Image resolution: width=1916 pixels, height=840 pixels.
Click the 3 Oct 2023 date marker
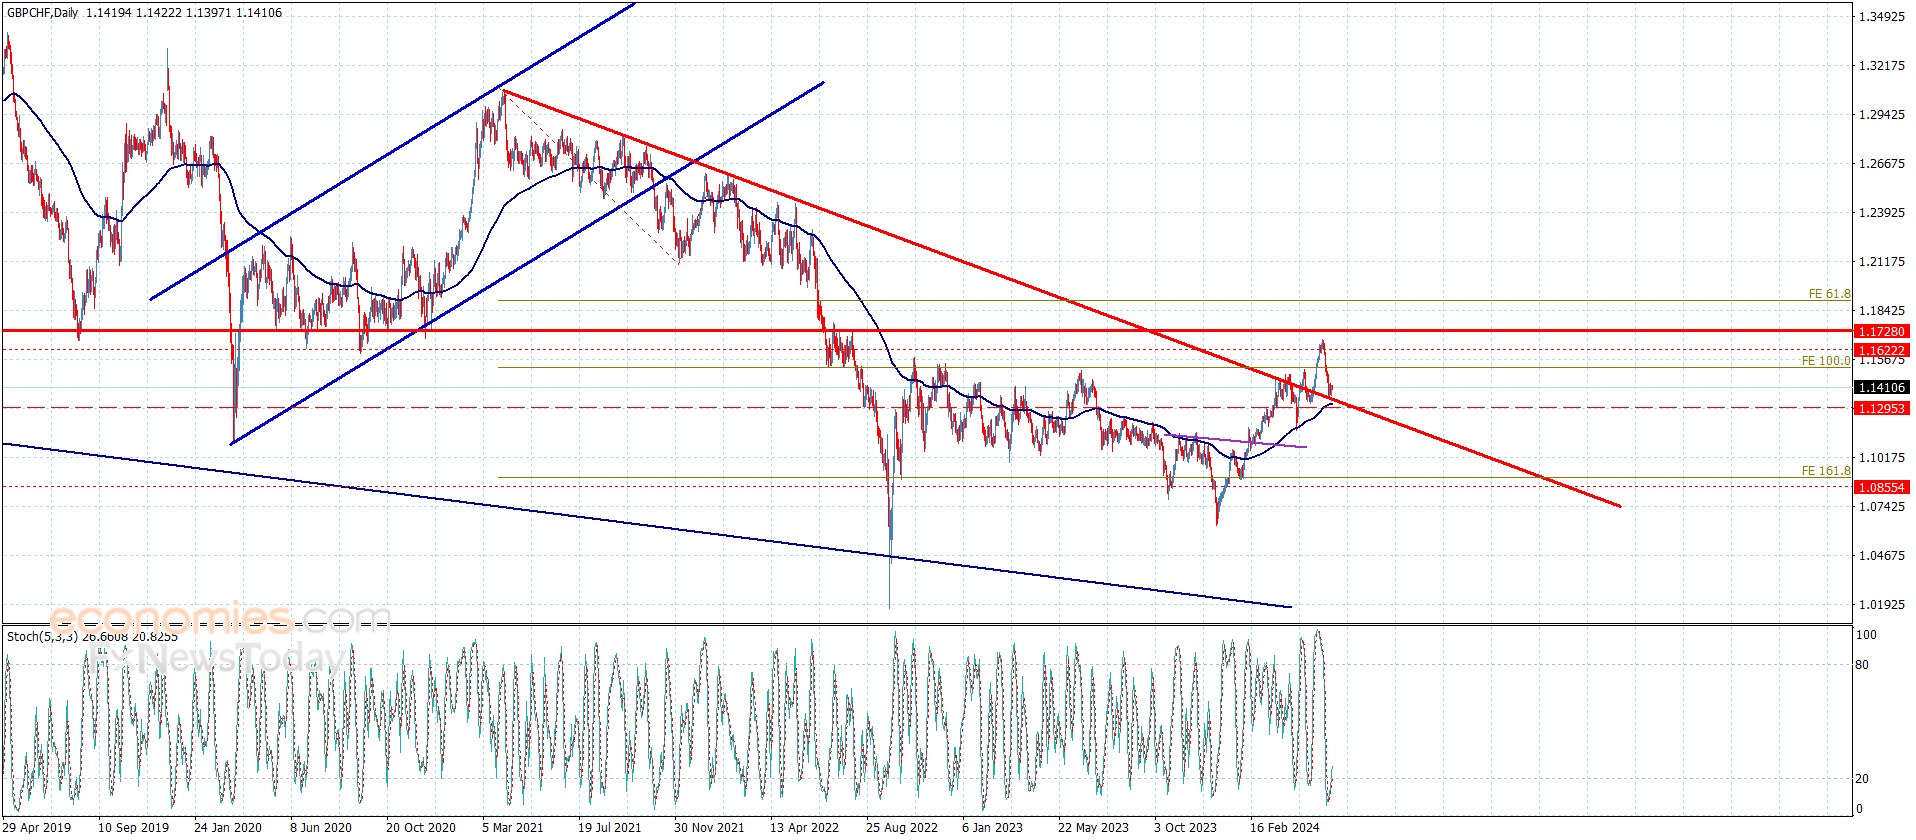pyautogui.click(x=1185, y=827)
